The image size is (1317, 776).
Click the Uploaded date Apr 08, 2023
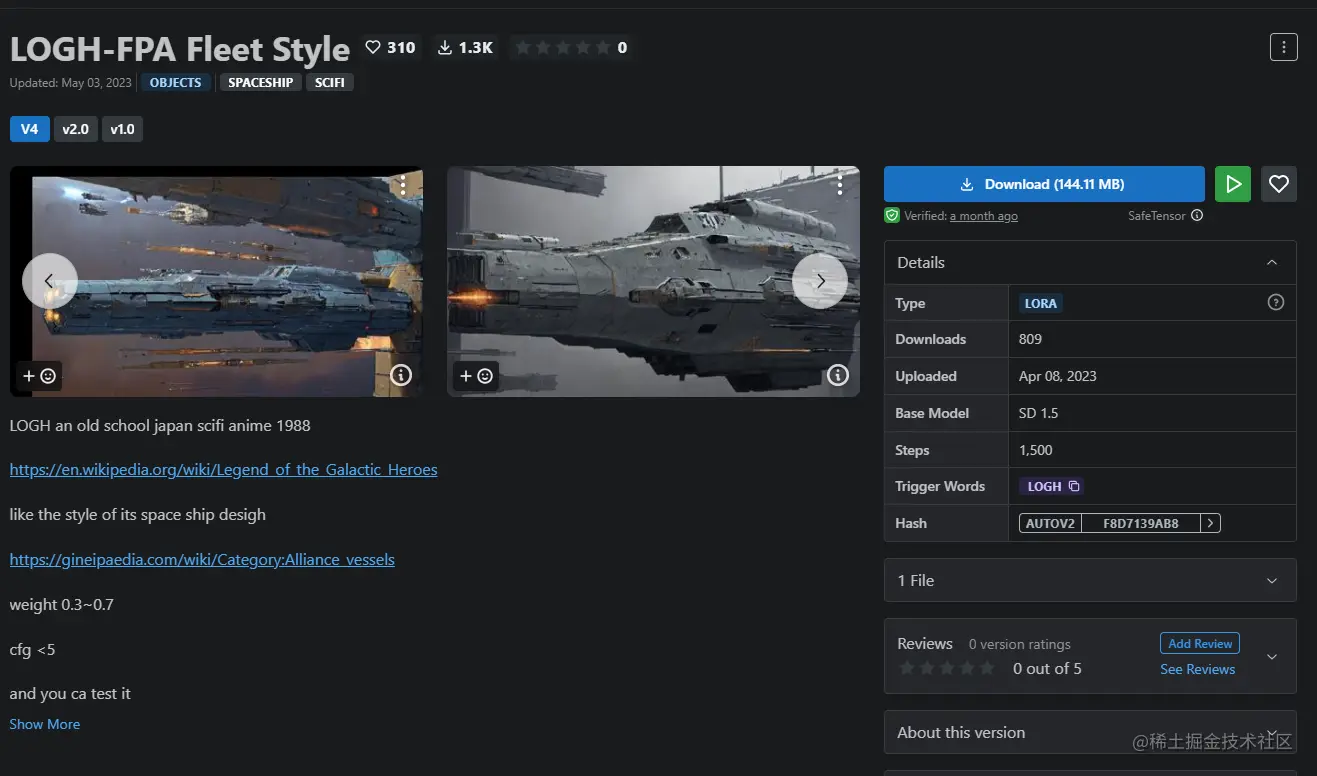pyautogui.click(x=1058, y=376)
